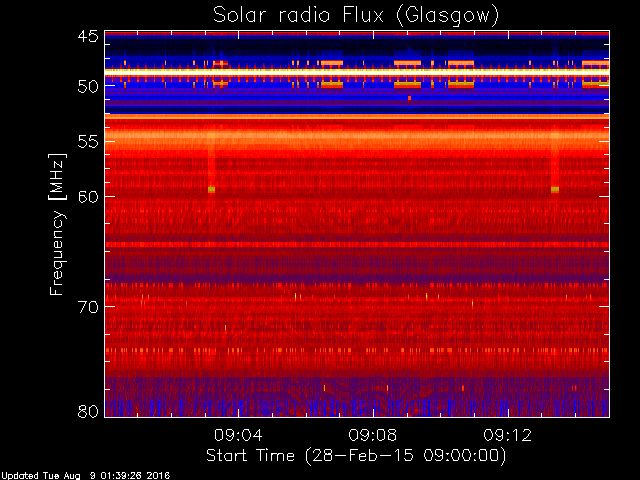Click the 45 frequency tick label
This screenshot has width=640, height=480.
pos(88,37)
